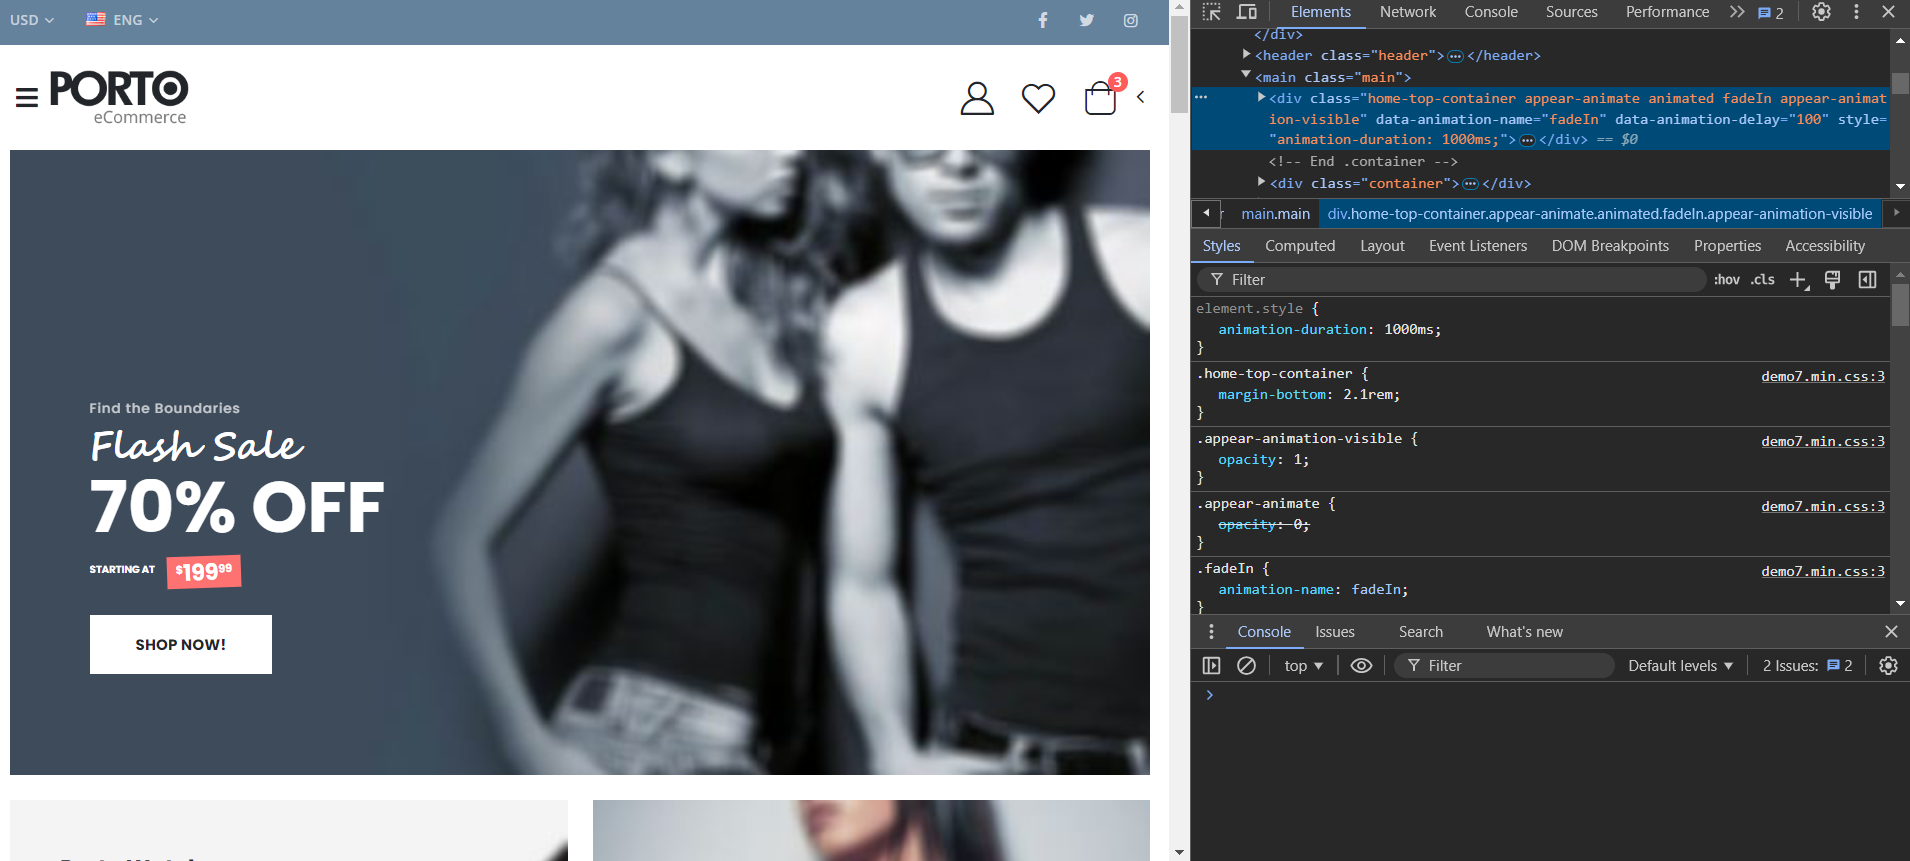Viewport: 1910px width, 861px height.
Task: Toggle the .cls class editor
Action: [1762, 280]
